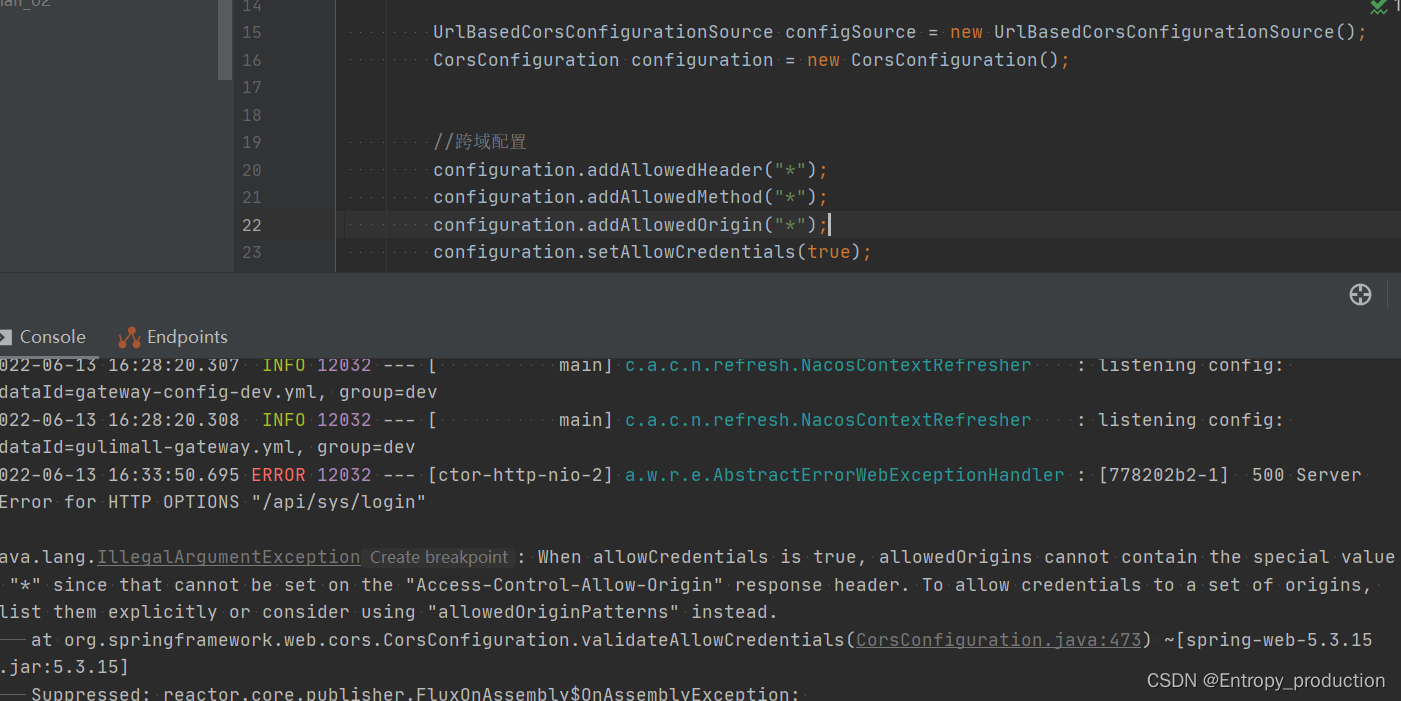Image resolution: width=1401 pixels, height=701 pixels.
Task: Open the Console tab
Action: 42,337
